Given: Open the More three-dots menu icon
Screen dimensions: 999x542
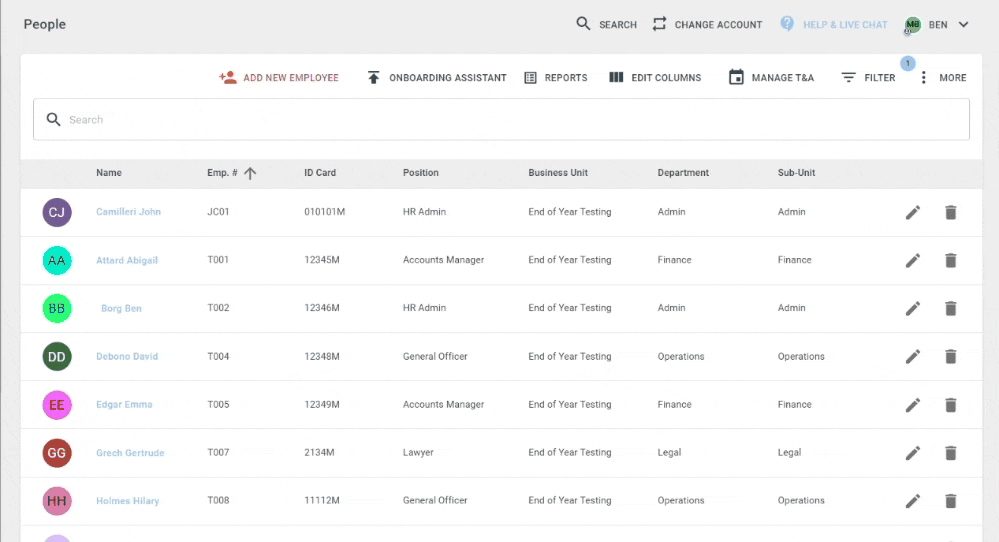Looking at the screenshot, I should (923, 78).
